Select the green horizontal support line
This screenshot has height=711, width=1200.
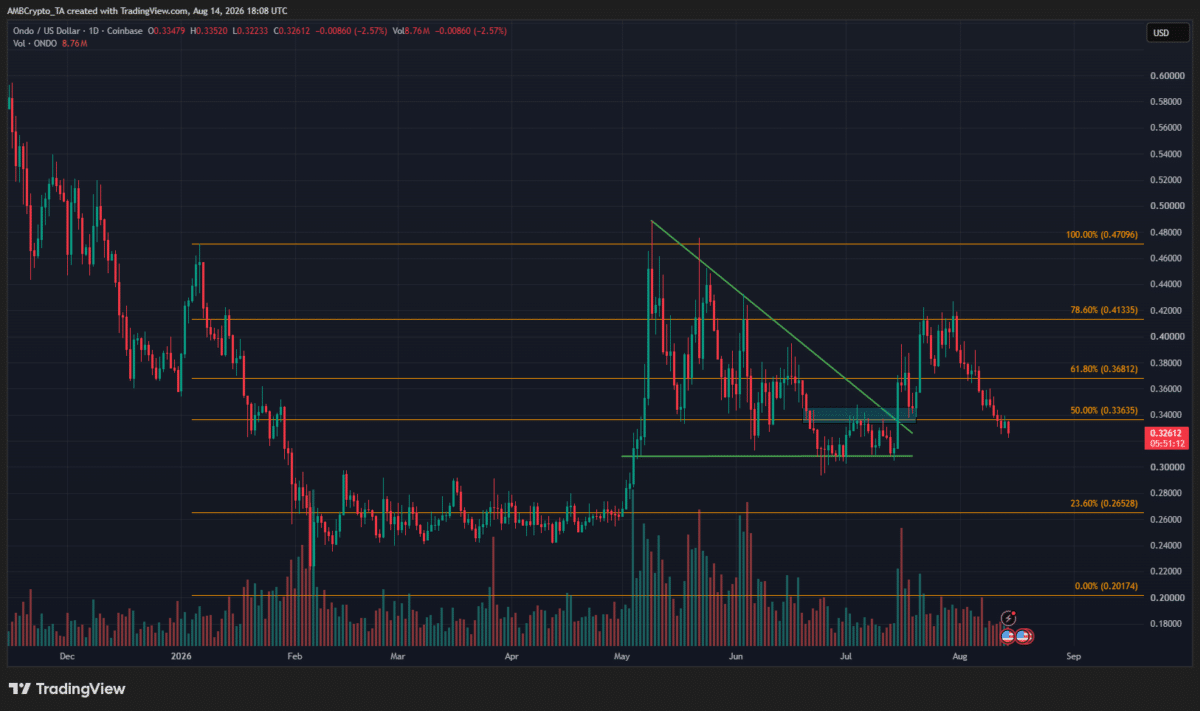[x=767, y=456]
